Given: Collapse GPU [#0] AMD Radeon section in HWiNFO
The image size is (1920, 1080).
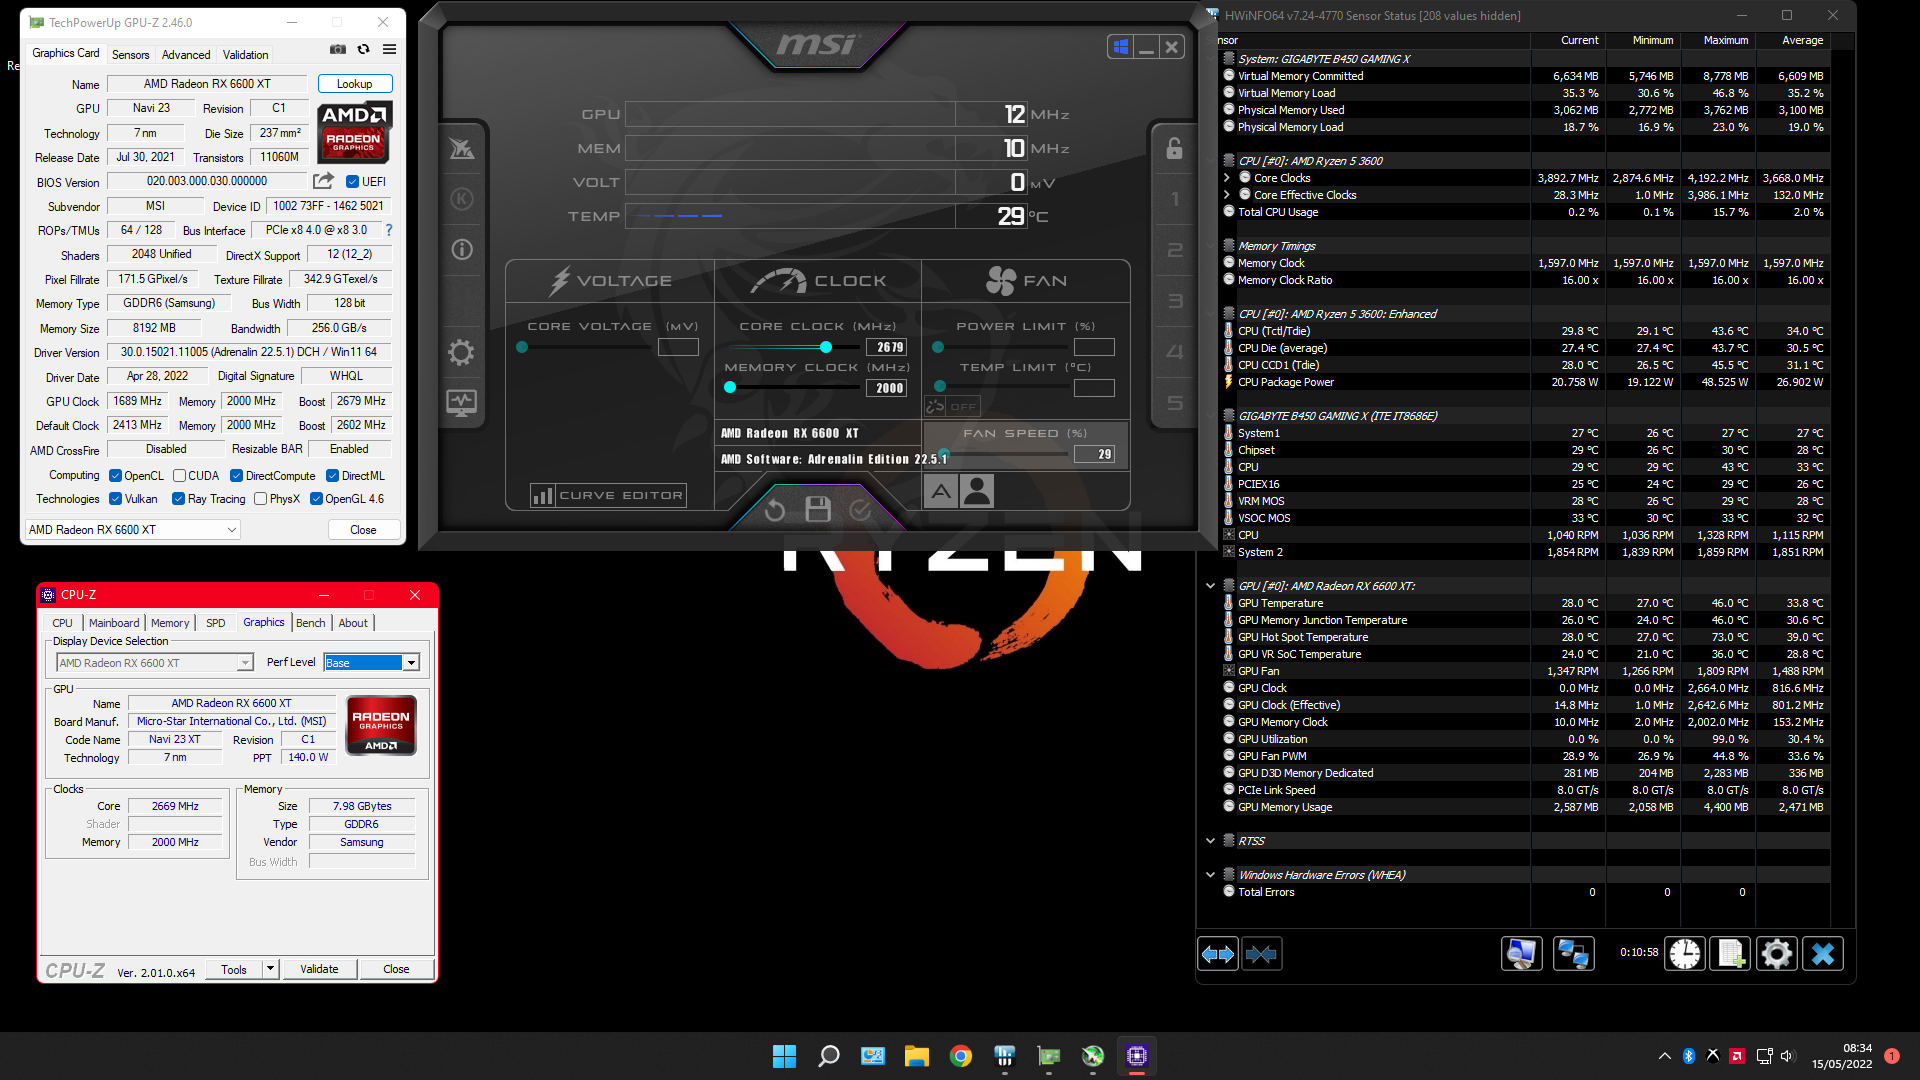Looking at the screenshot, I should (1210, 586).
